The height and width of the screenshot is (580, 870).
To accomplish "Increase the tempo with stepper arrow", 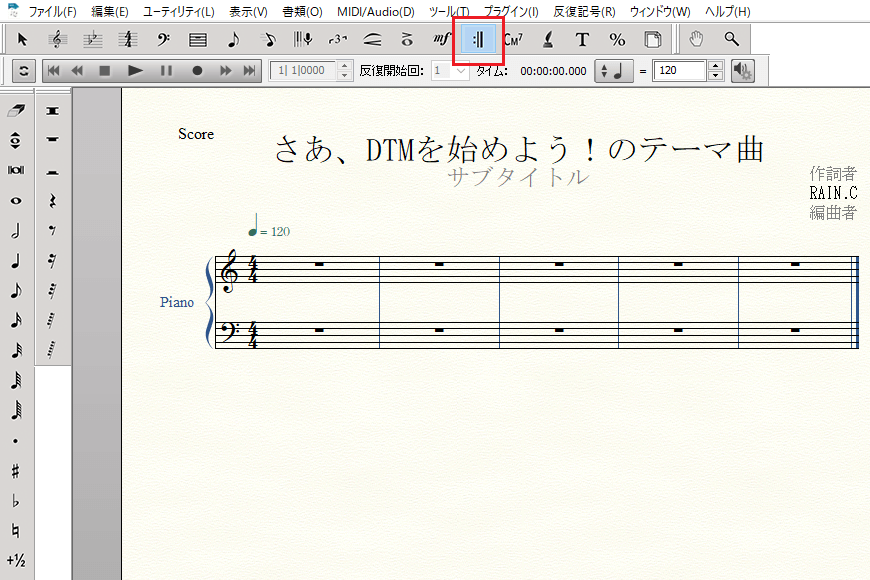I will pyautogui.click(x=714, y=67).
